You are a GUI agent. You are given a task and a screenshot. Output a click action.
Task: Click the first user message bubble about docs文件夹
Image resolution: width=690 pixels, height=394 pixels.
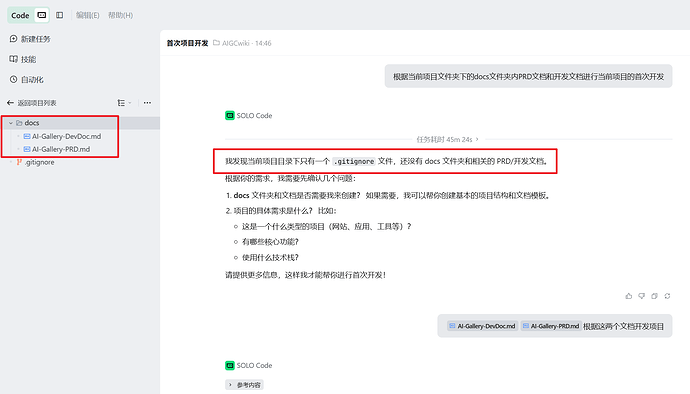pyautogui.click(x=529, y=77)
